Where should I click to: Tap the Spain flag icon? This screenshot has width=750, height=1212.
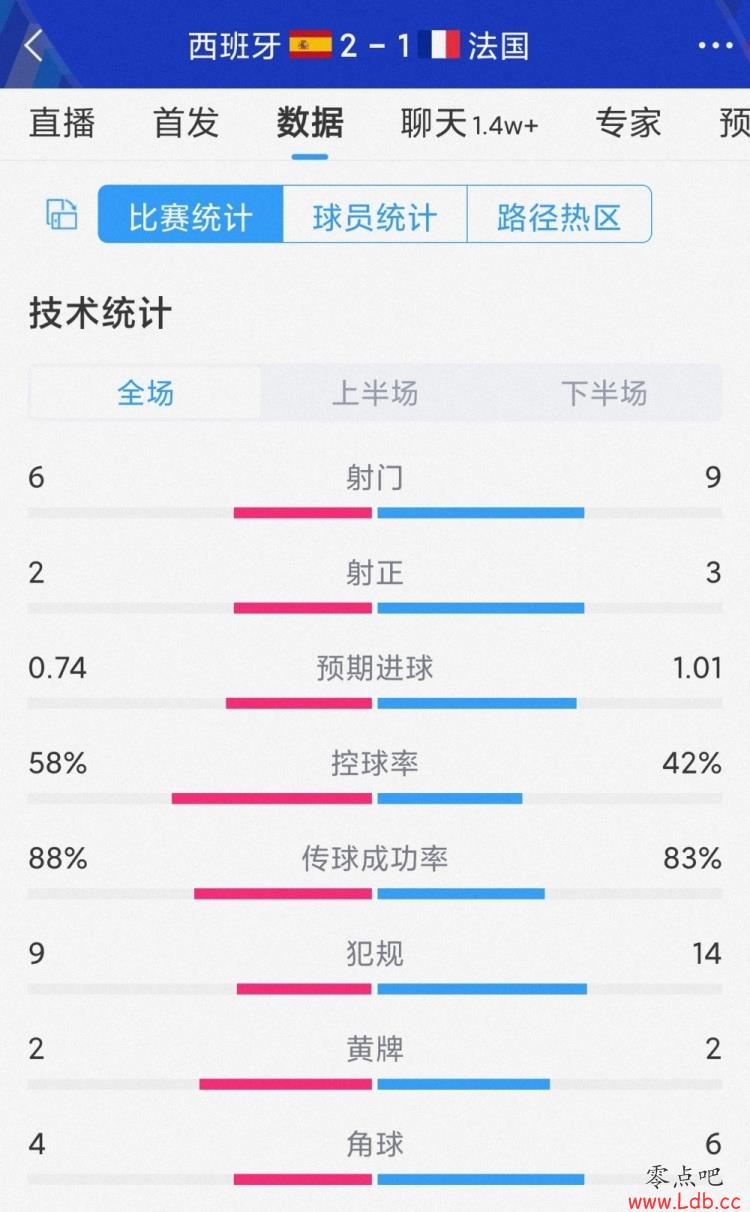(x=311, y=45)
